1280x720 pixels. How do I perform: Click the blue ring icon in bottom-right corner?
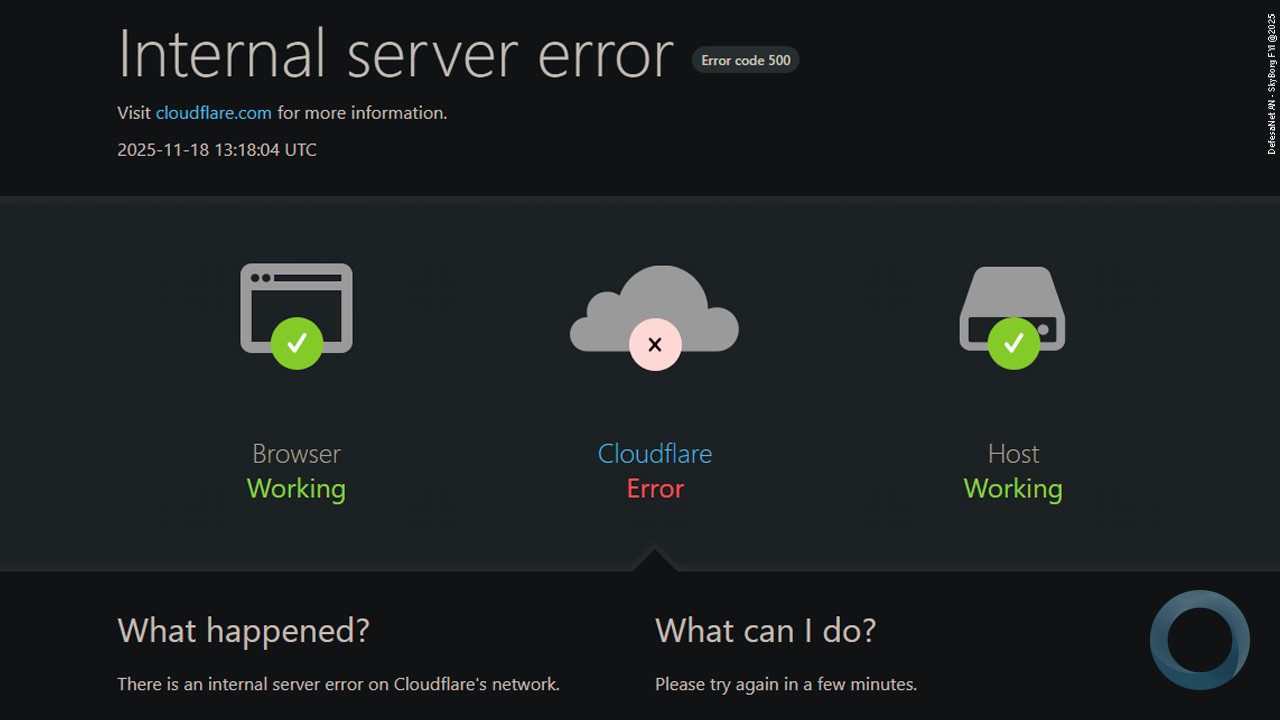click(1199, 640)
